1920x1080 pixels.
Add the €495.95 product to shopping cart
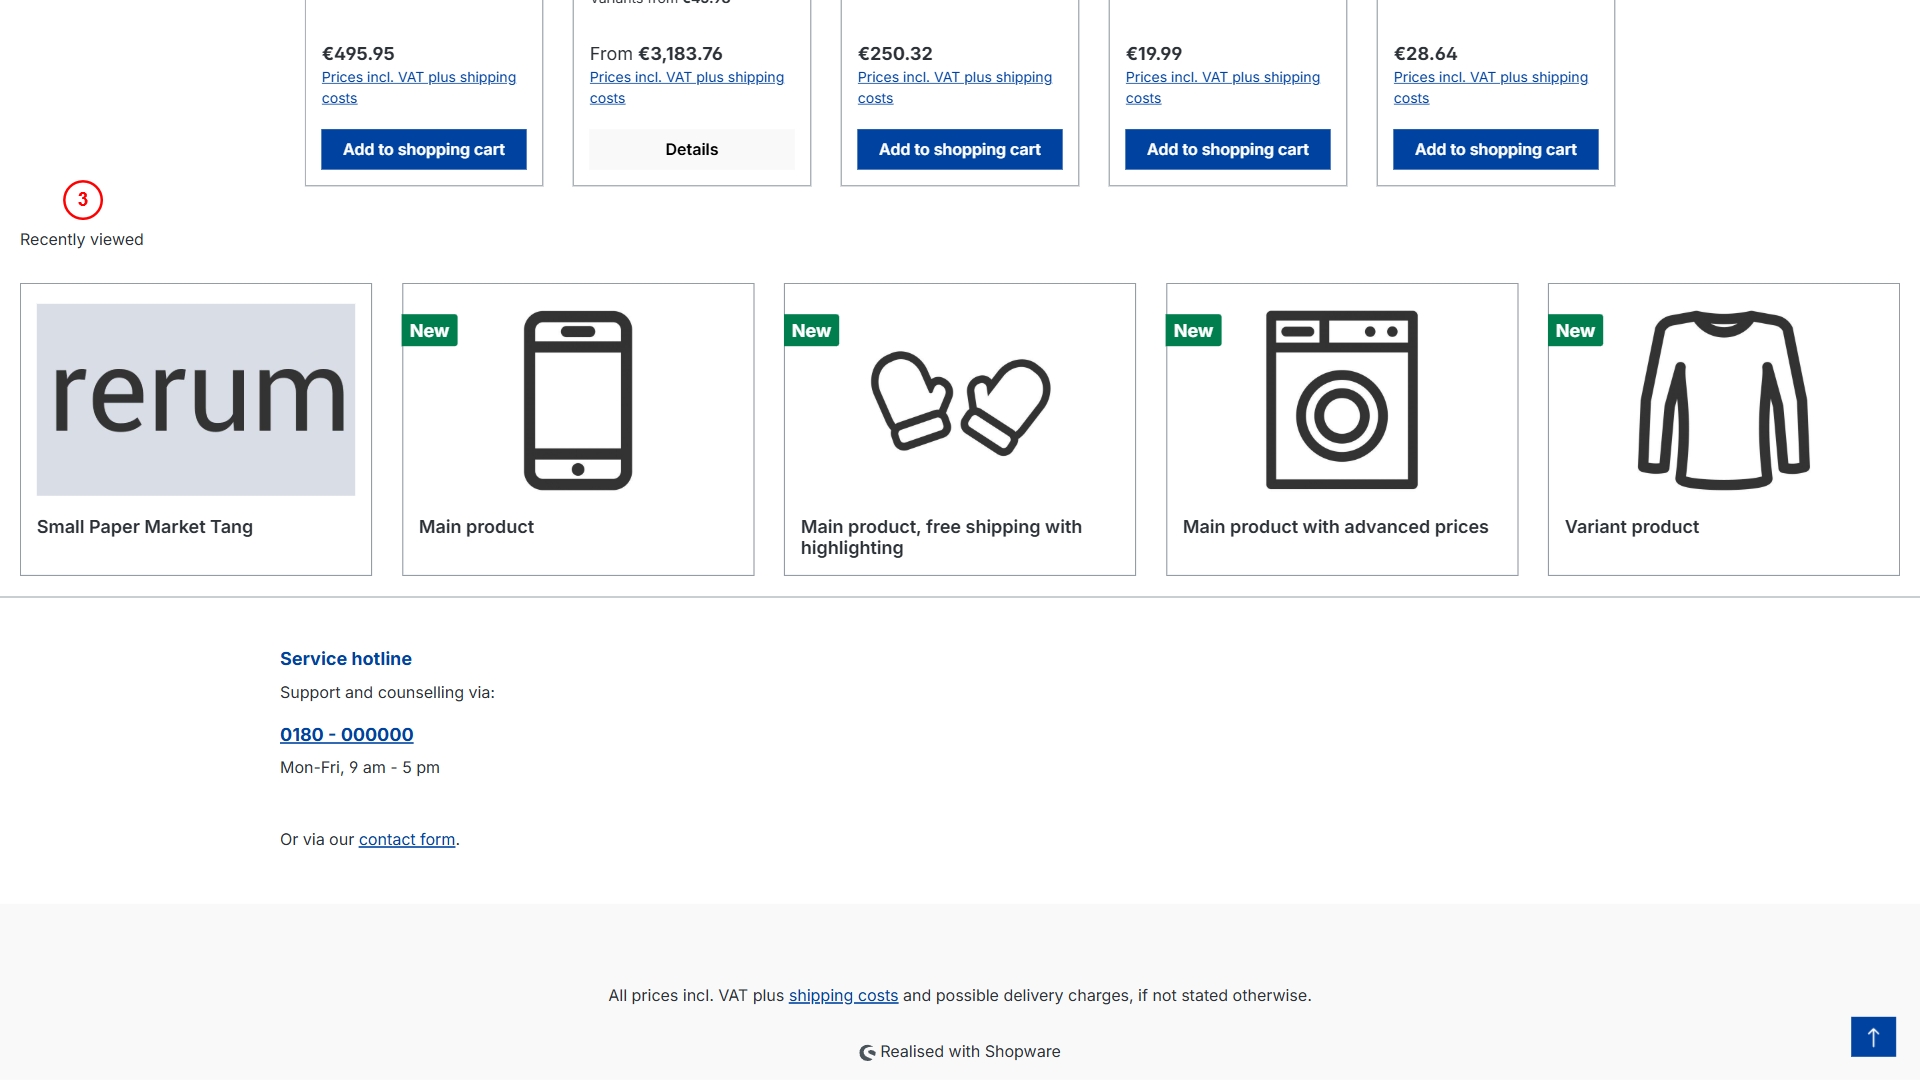coord(424,150)
